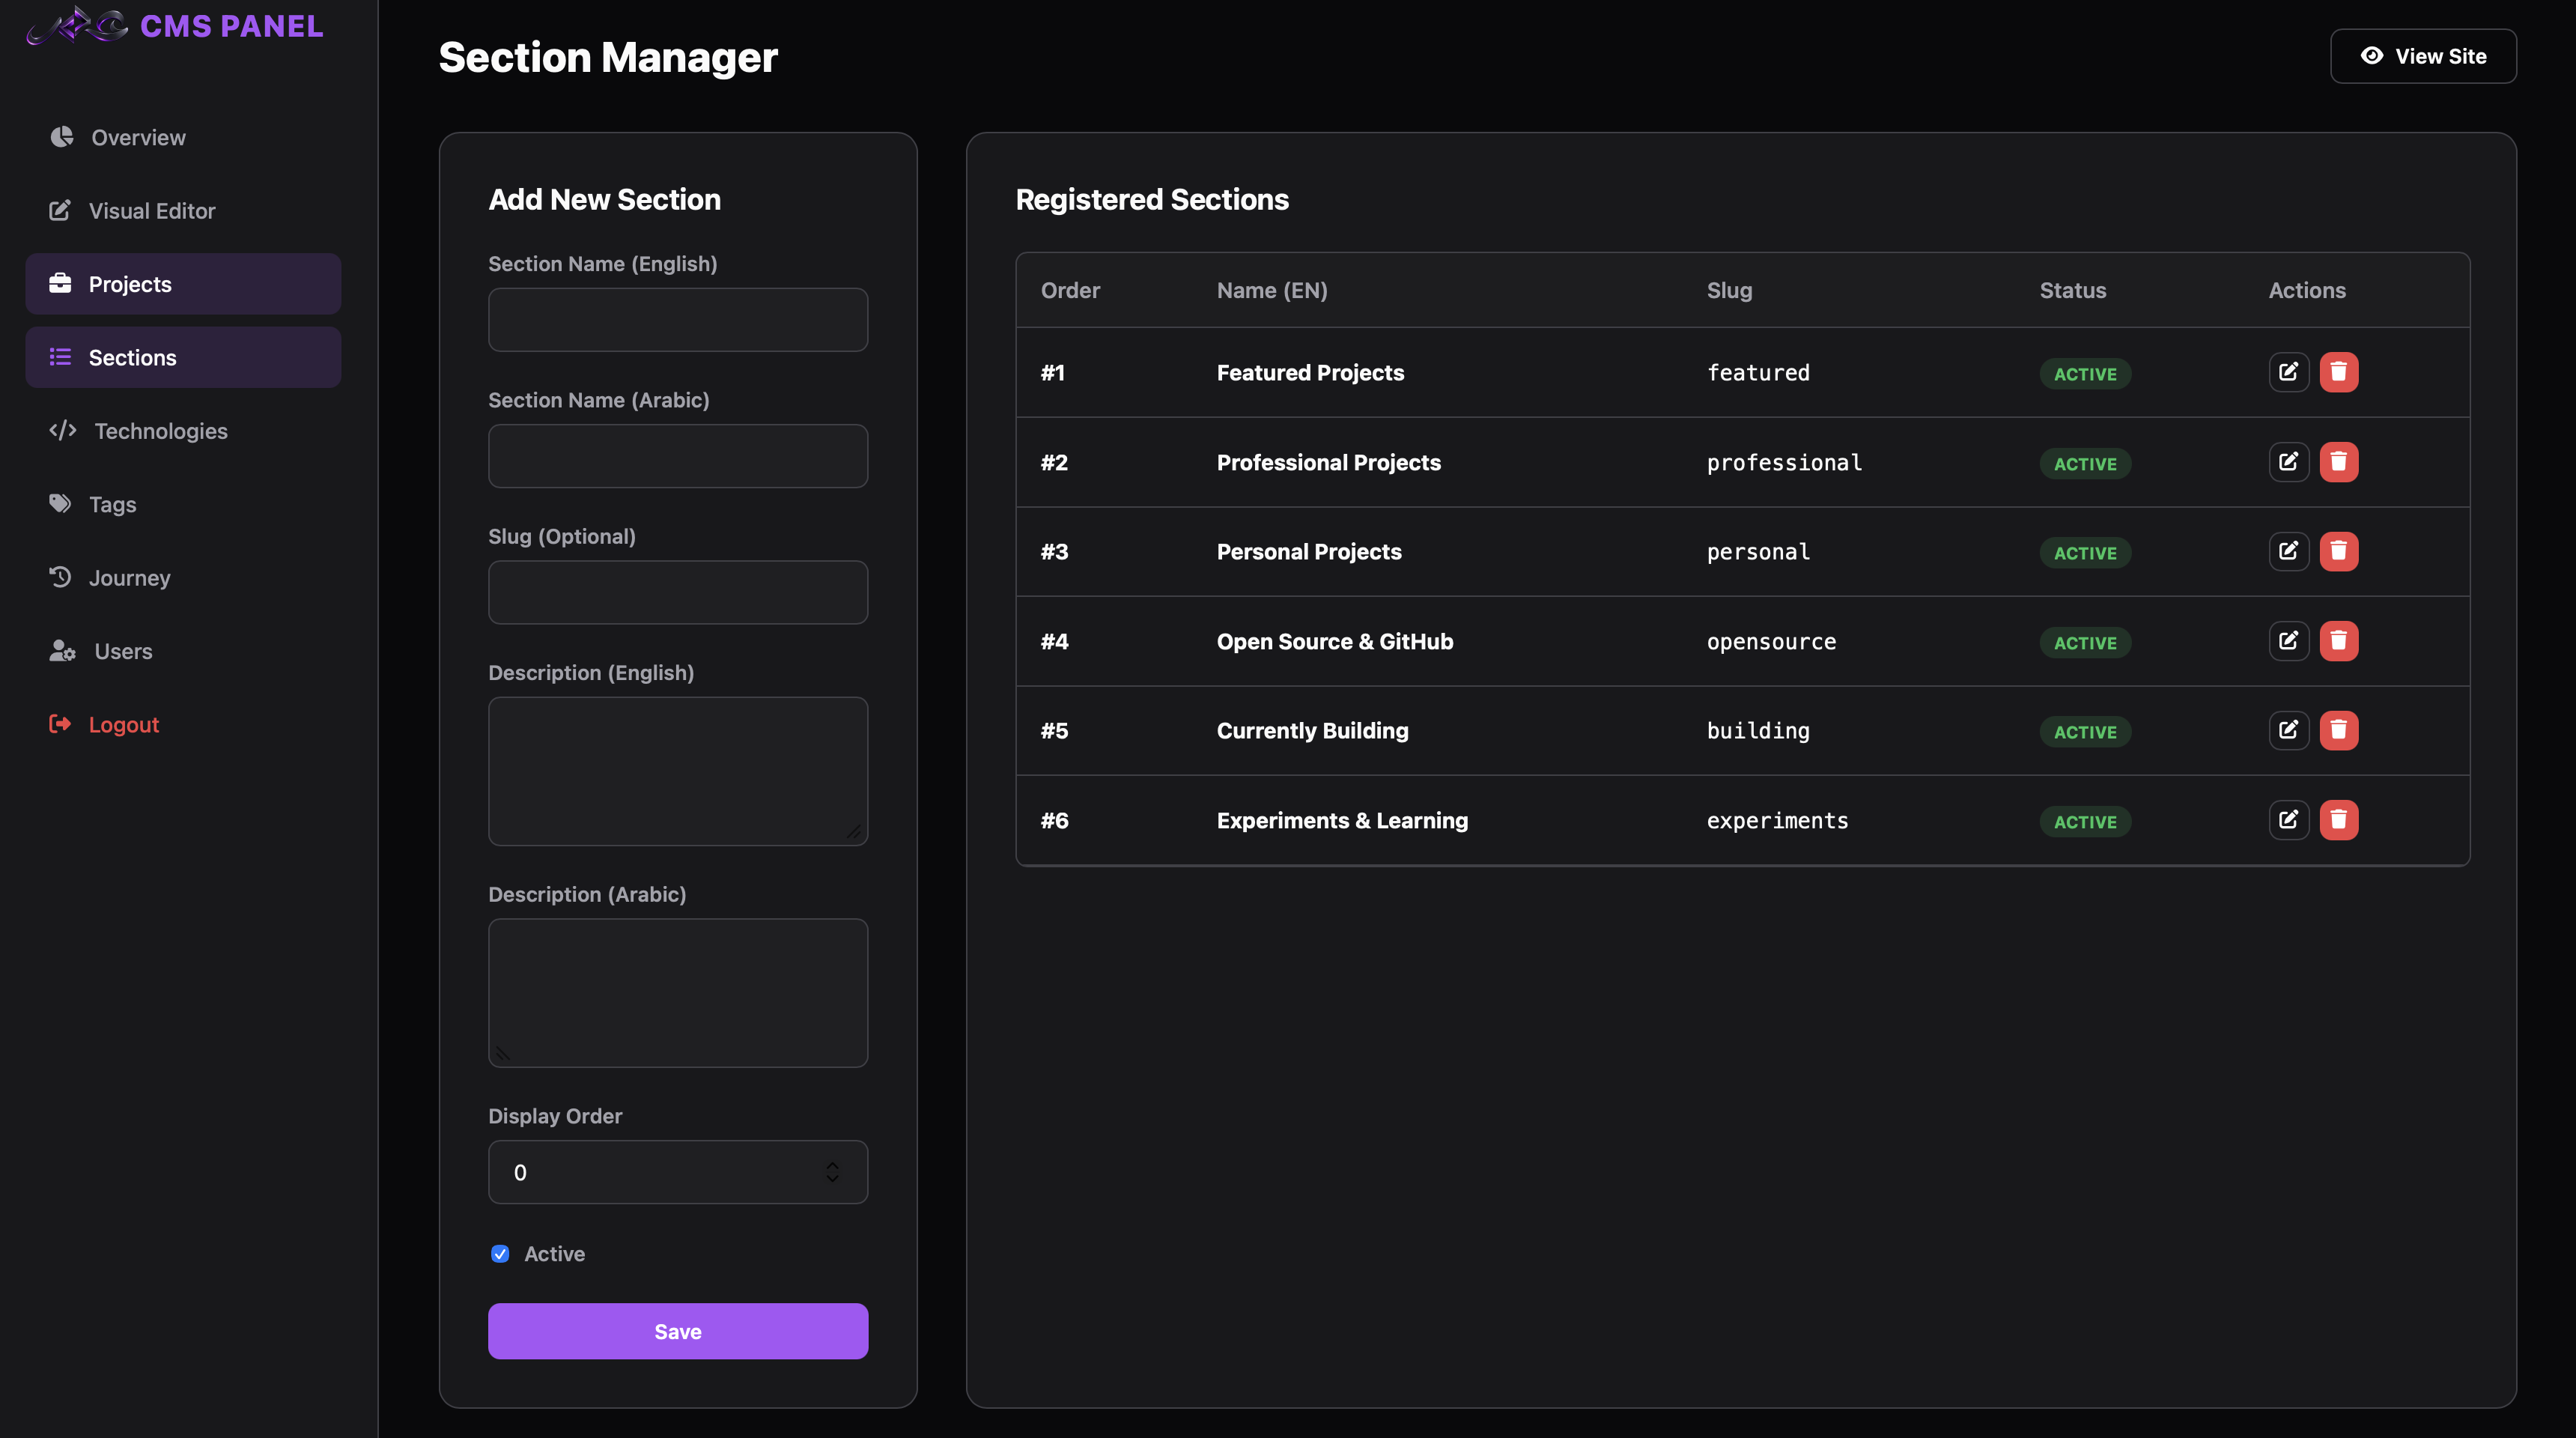Click the Slug (Optional) input

tap(678, 592)
